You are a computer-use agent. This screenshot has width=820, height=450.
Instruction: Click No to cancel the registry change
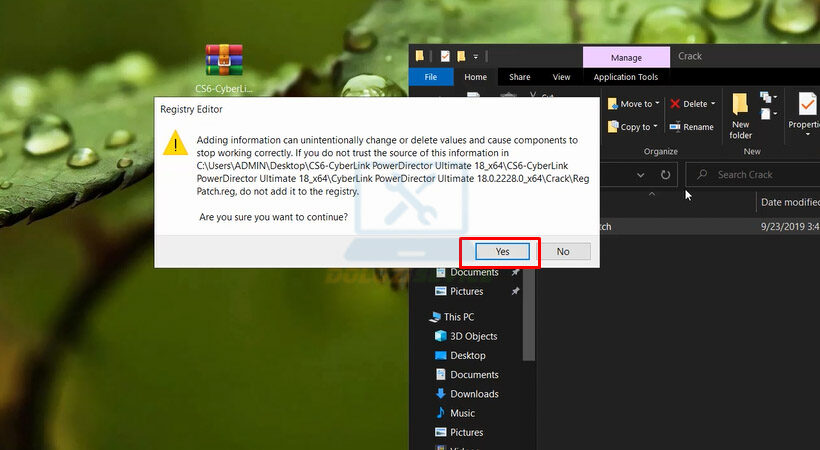[563, 251]
